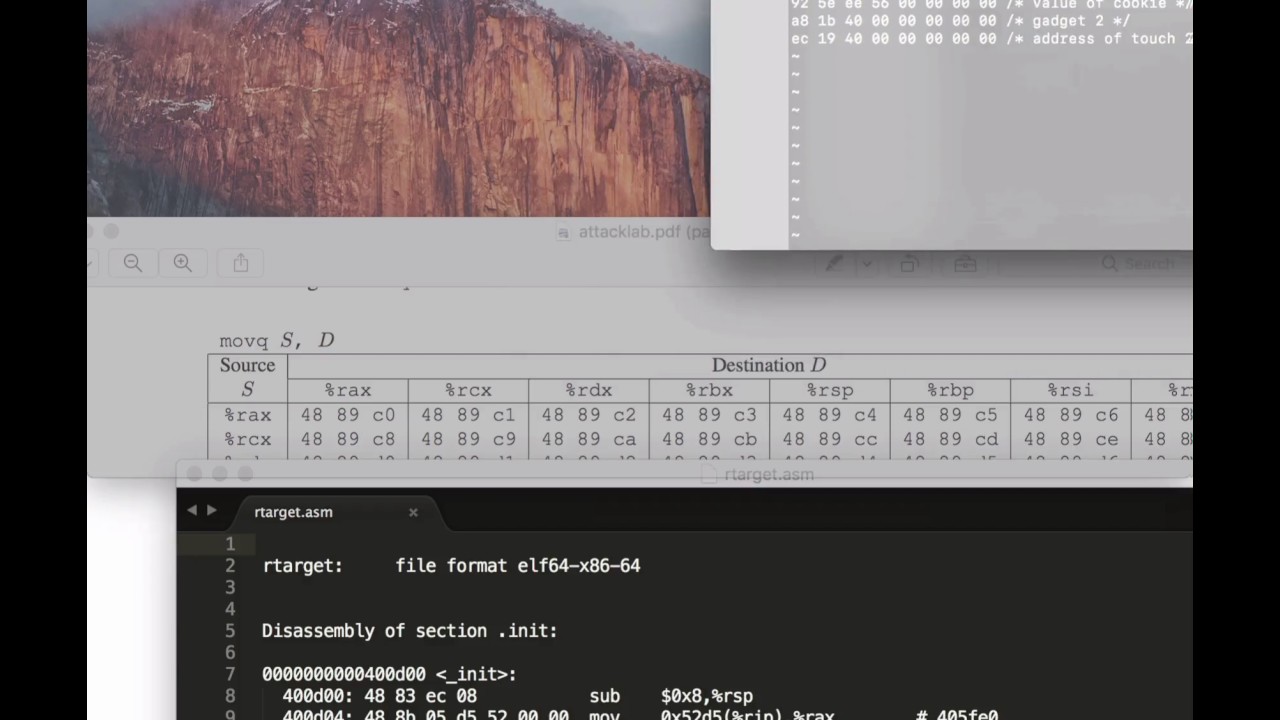Image resolution: width=1280 pixels, height=720 pixels.
Task: Place cursor on the Disassembly of section .init line
Action: pyautogui.click(x=409, y=631)
